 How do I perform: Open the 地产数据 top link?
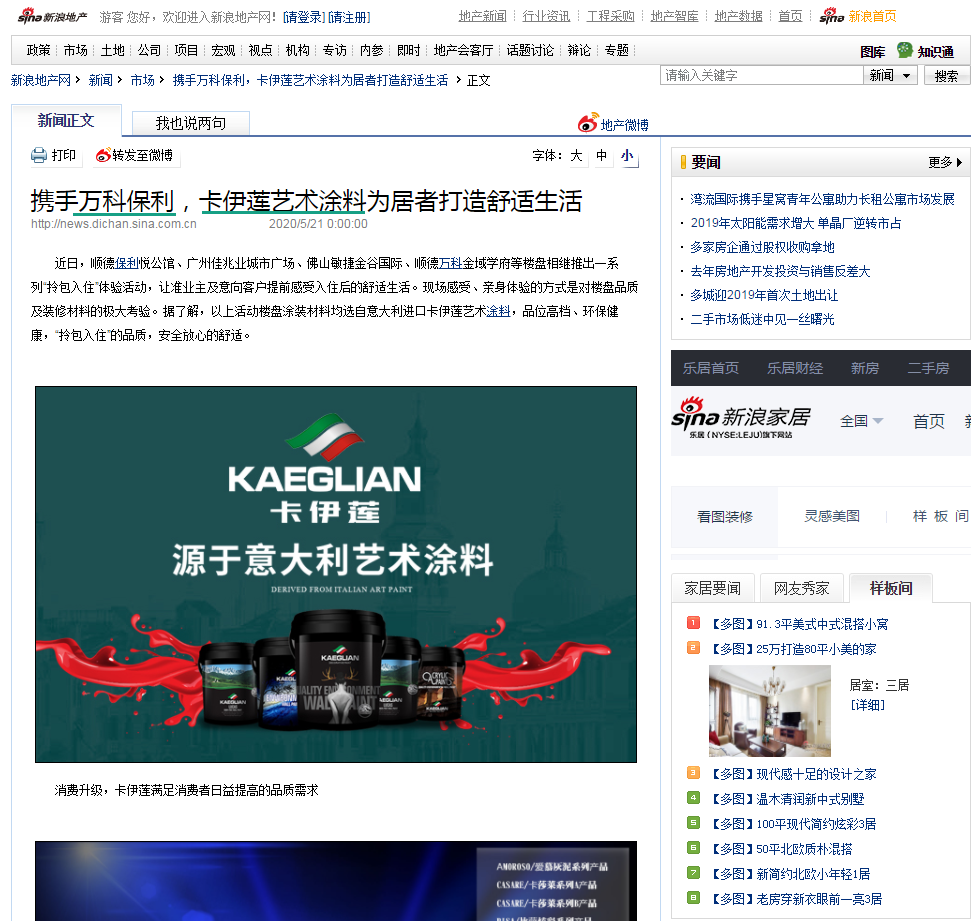738,16
